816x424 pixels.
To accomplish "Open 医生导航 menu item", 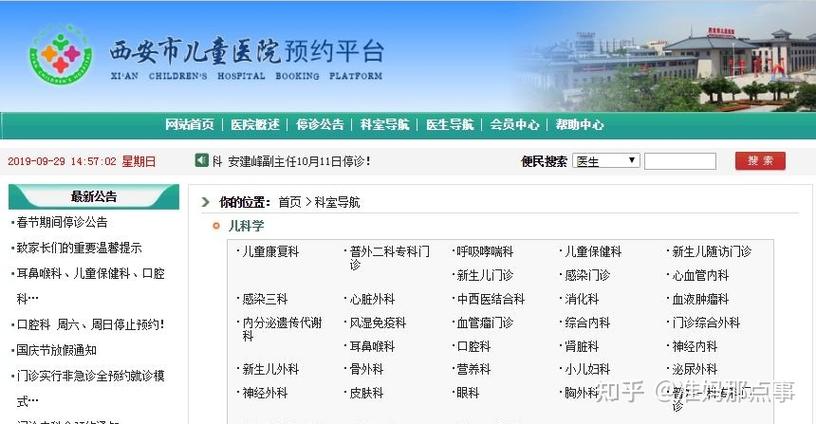I will [x=450, y=125].
